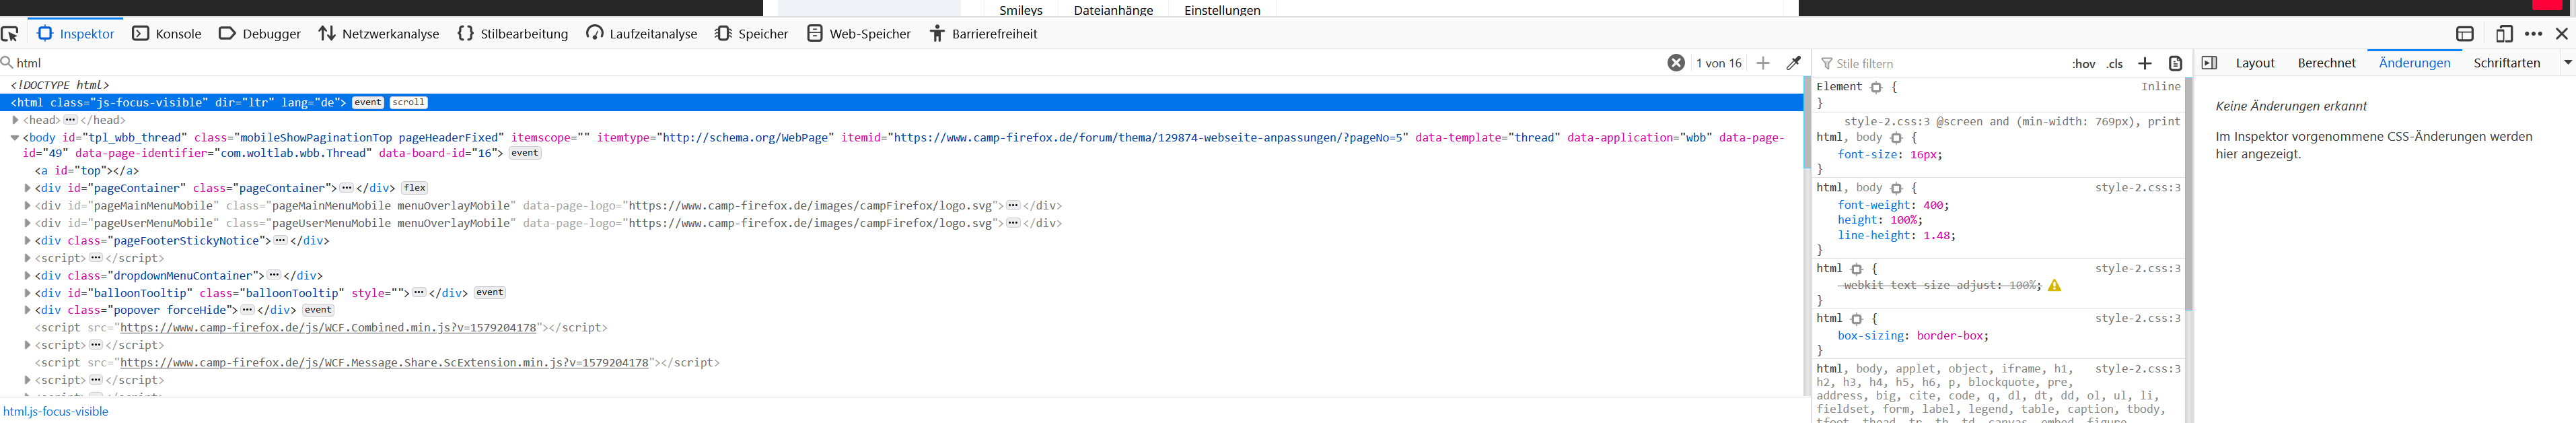Open the Stilbearbeitung tab
This screenshot has width=2576, height=423.
pos(512,34)
